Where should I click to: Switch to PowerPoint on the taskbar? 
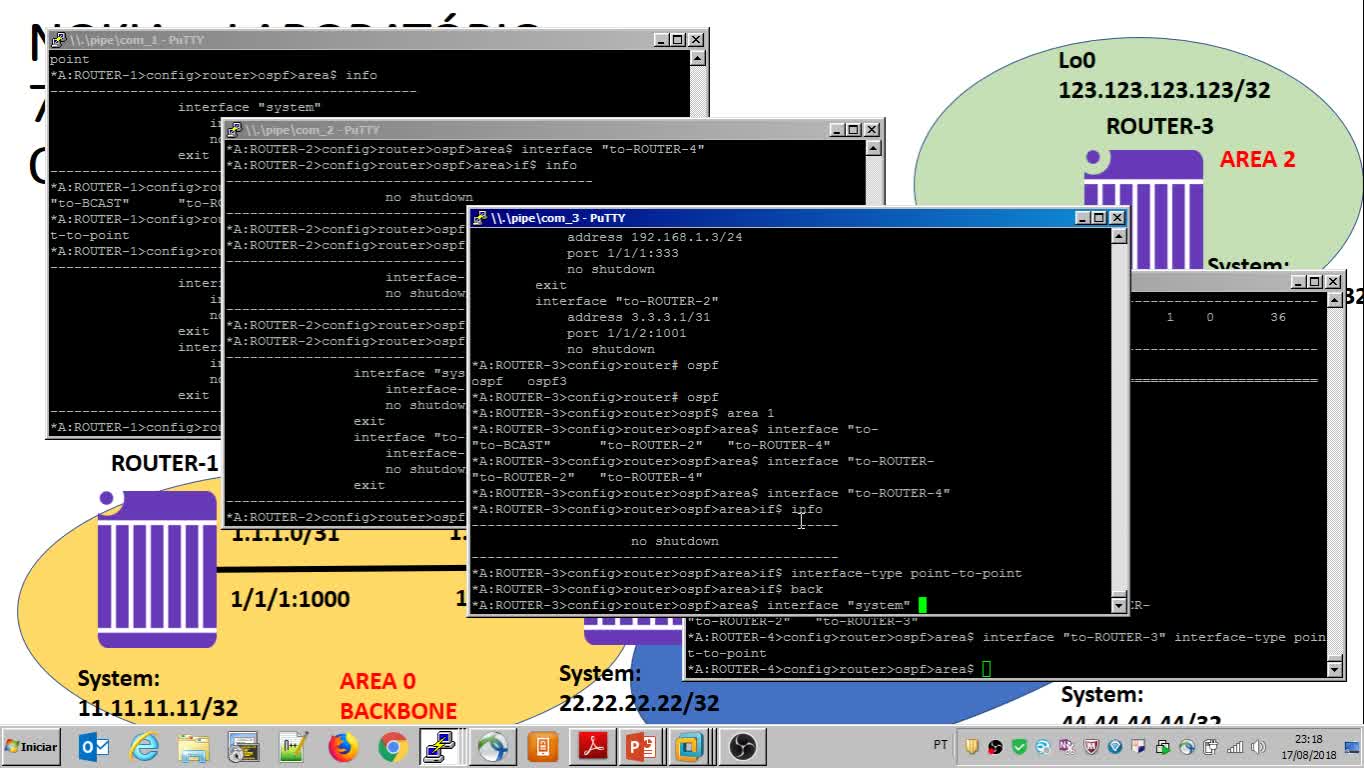pos(640,746)
